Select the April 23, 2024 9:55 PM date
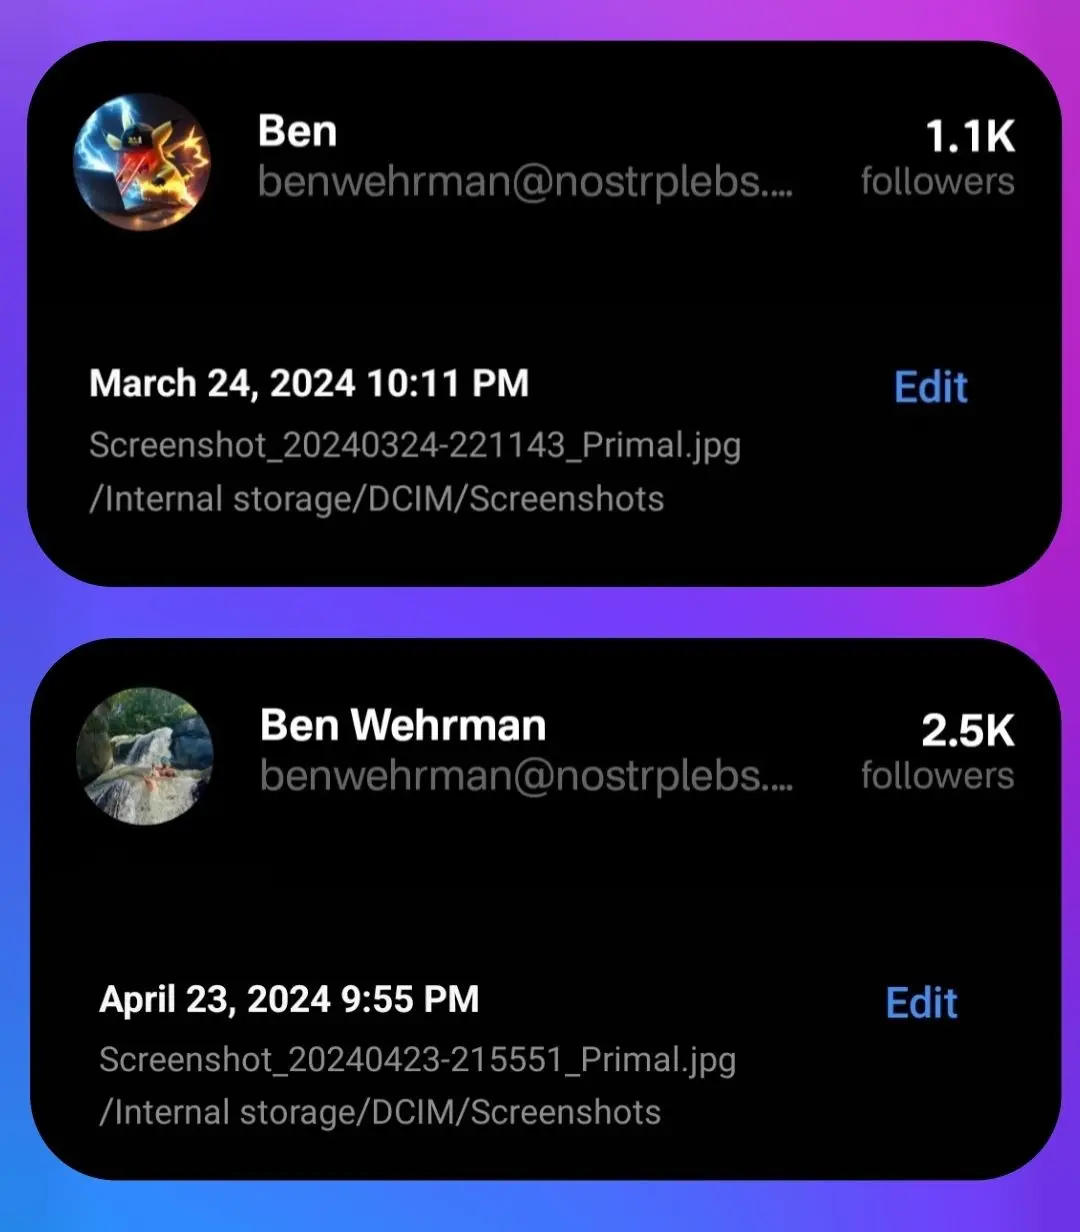The width and height of the screenshot is (1080, 1232). click(289, 998)
